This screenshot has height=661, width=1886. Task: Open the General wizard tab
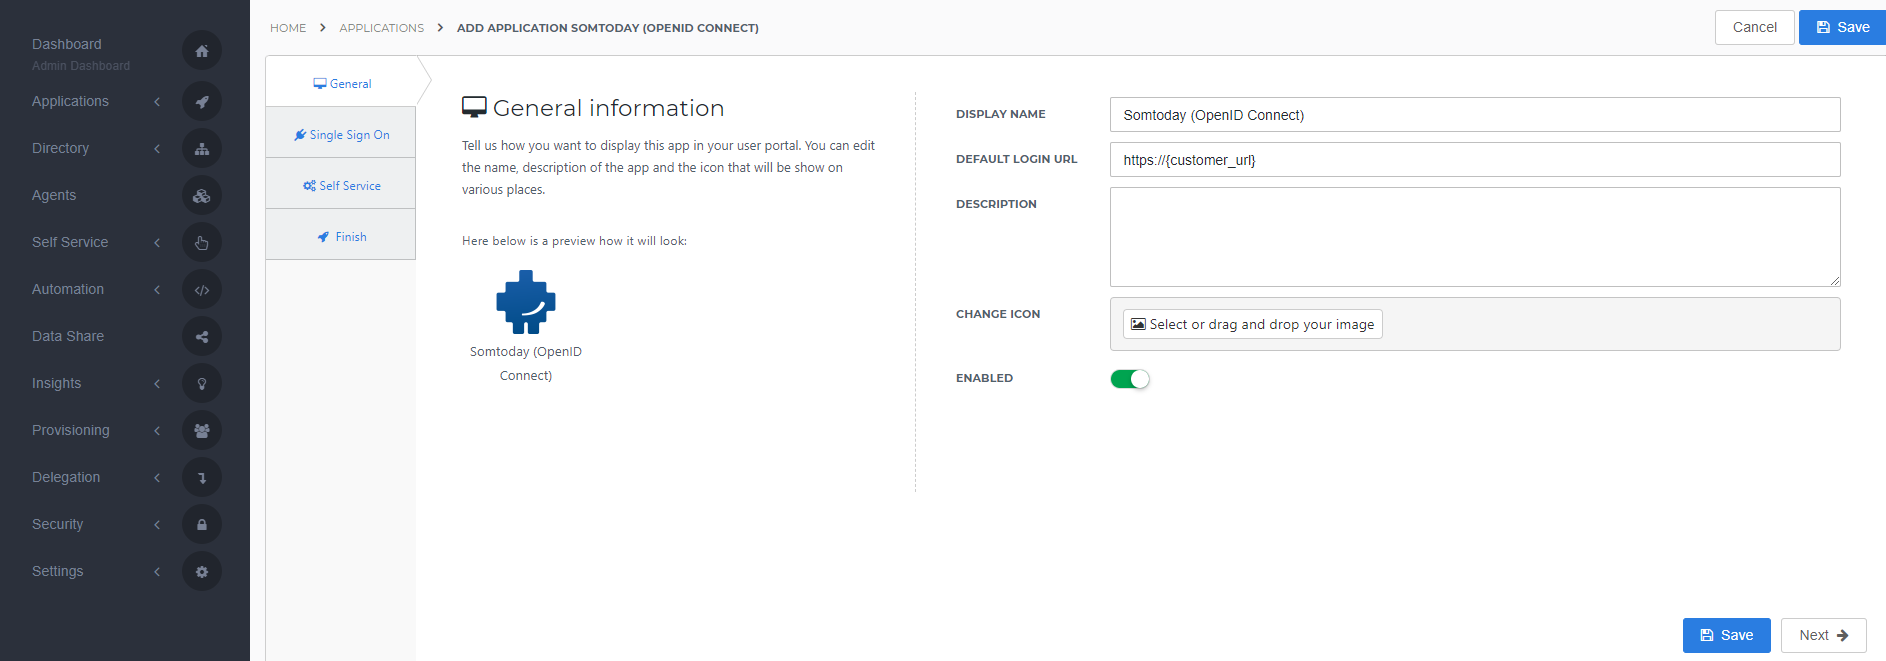341,83
